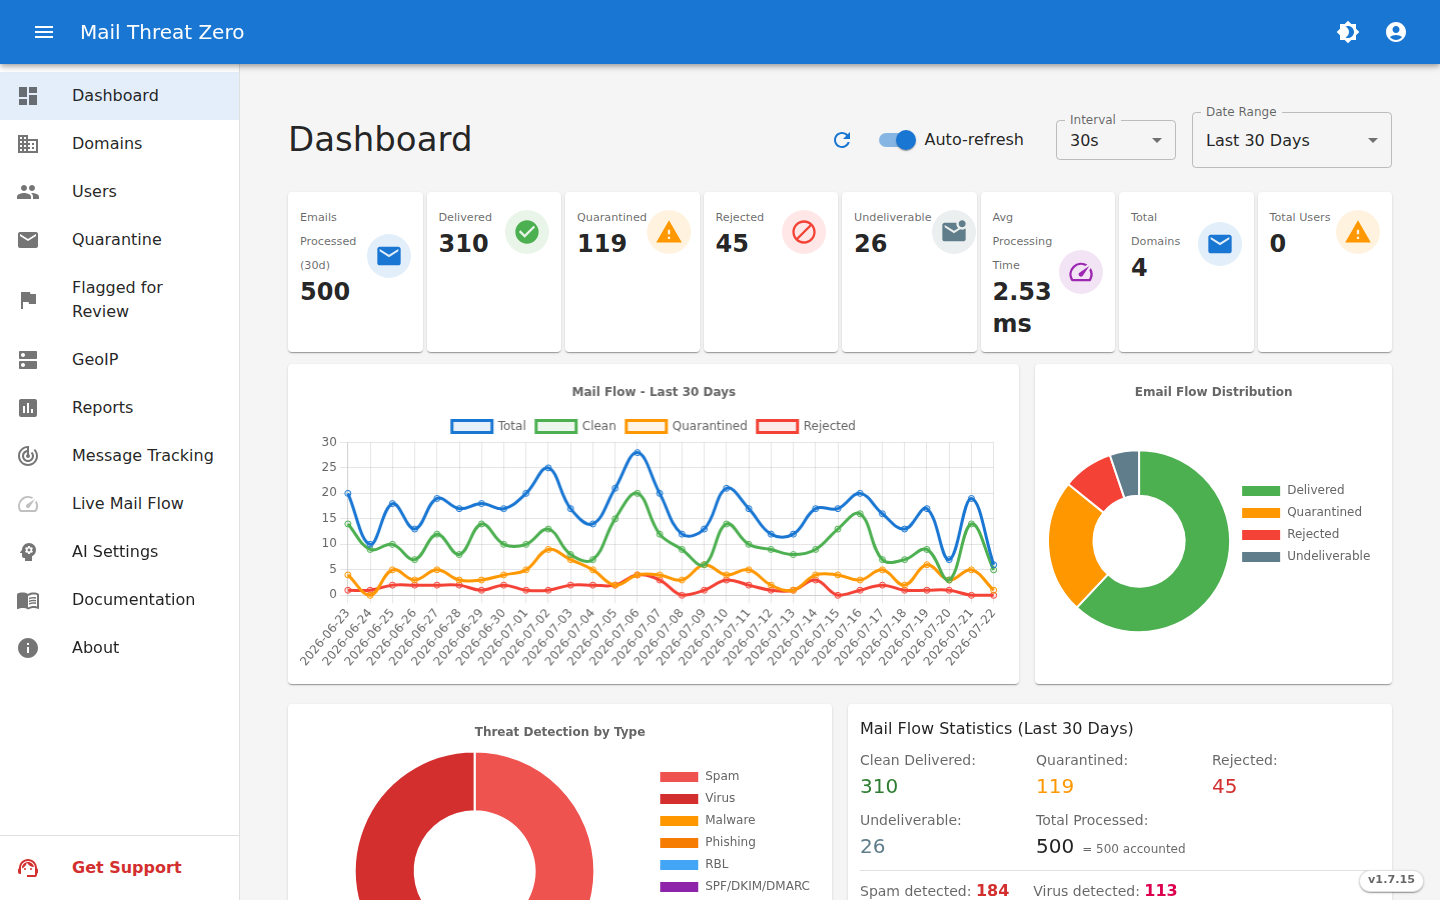The image size is (1440, 900).
Task: Click the Rejected blocked circle icon
Action: coord(804,232)
